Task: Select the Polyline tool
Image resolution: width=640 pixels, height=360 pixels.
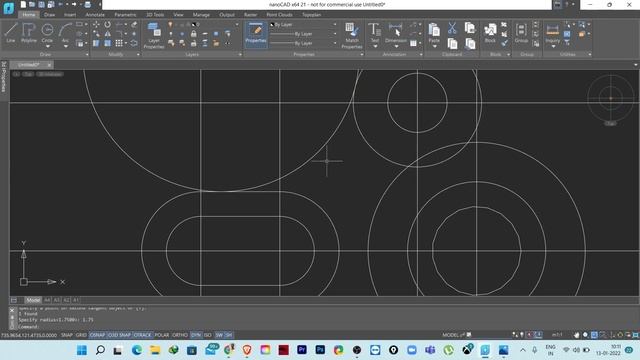Action: point(29,33)
